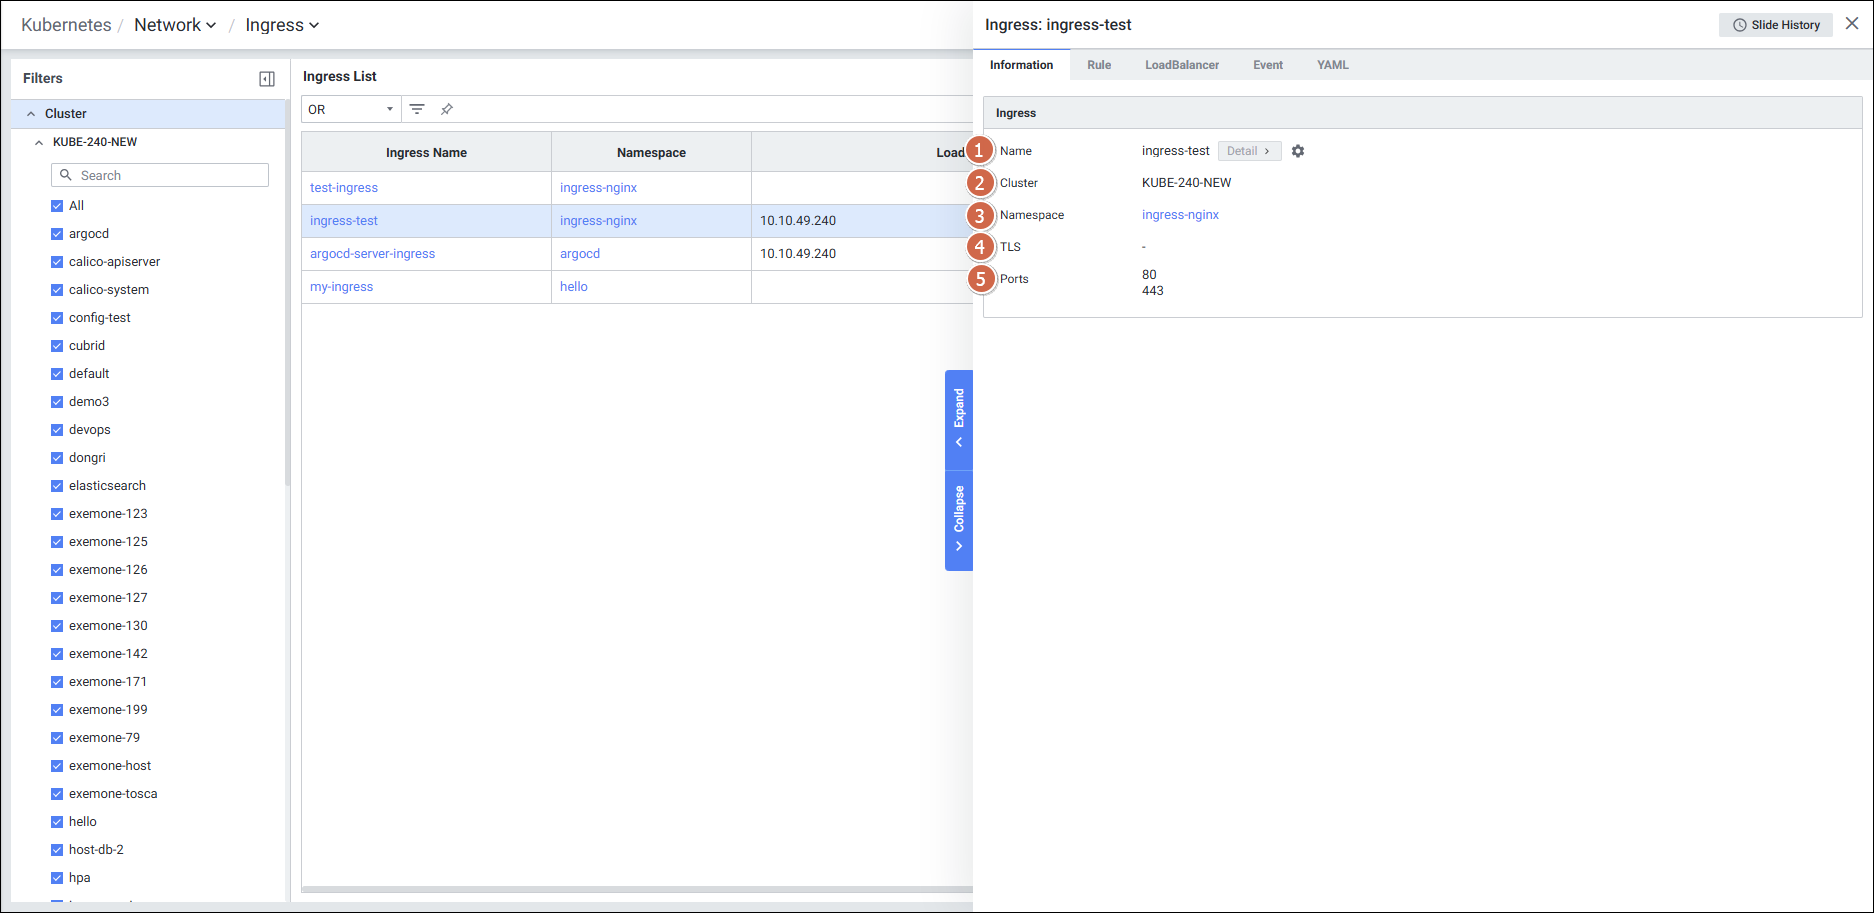
Task: Switch to the YAML tab
Action: coord(1332,65)
